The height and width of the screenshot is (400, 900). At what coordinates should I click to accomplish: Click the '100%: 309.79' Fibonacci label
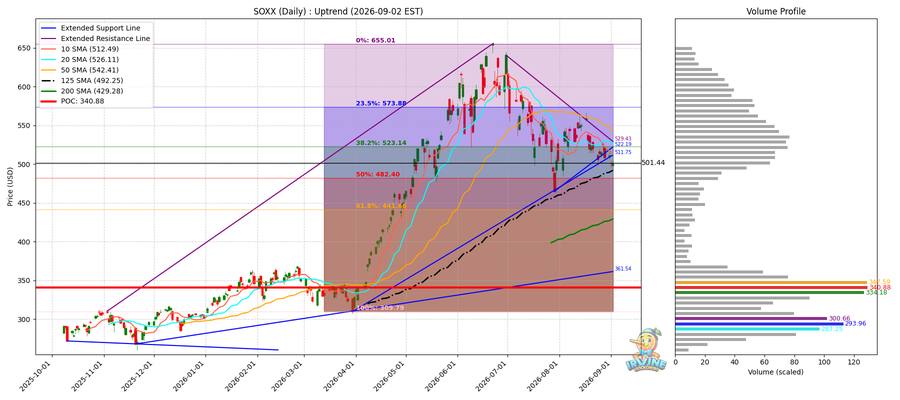click(x=382, y=308)
